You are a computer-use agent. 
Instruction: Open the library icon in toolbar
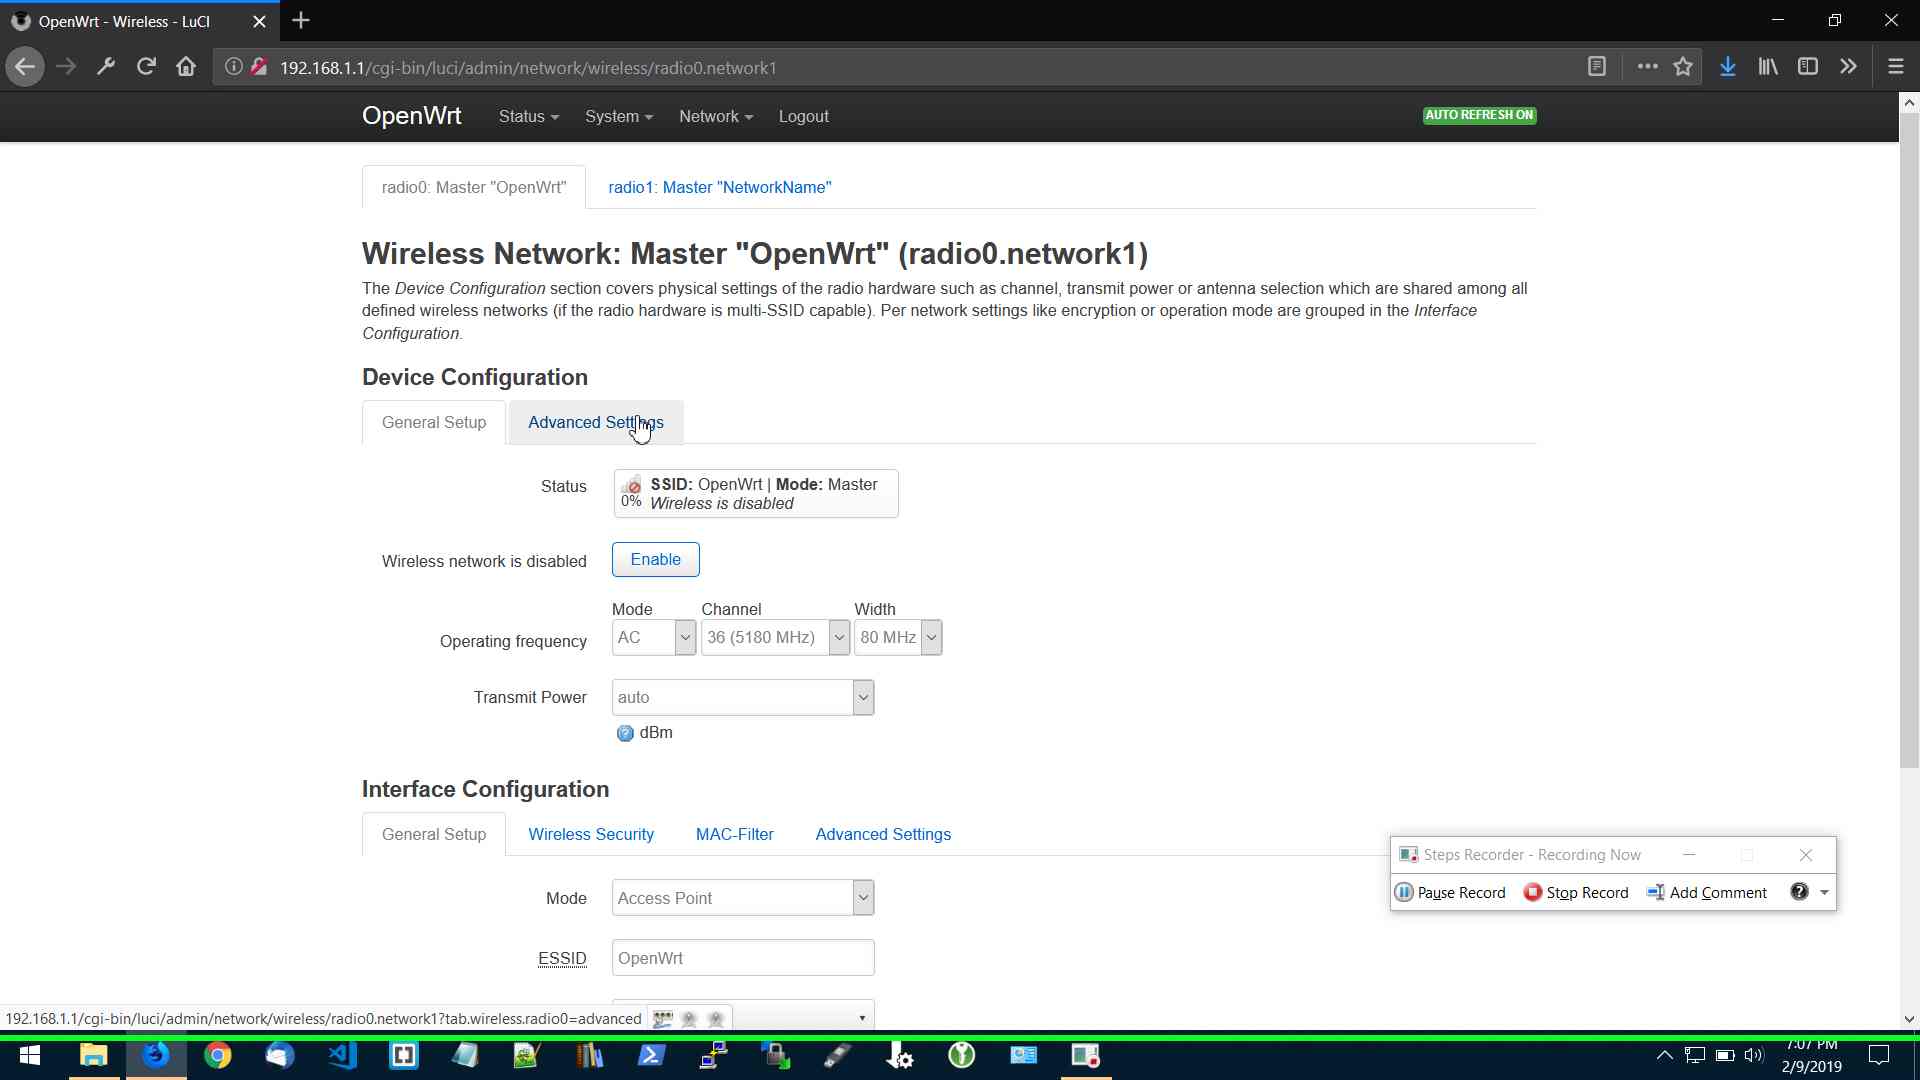coord(1768,67)
